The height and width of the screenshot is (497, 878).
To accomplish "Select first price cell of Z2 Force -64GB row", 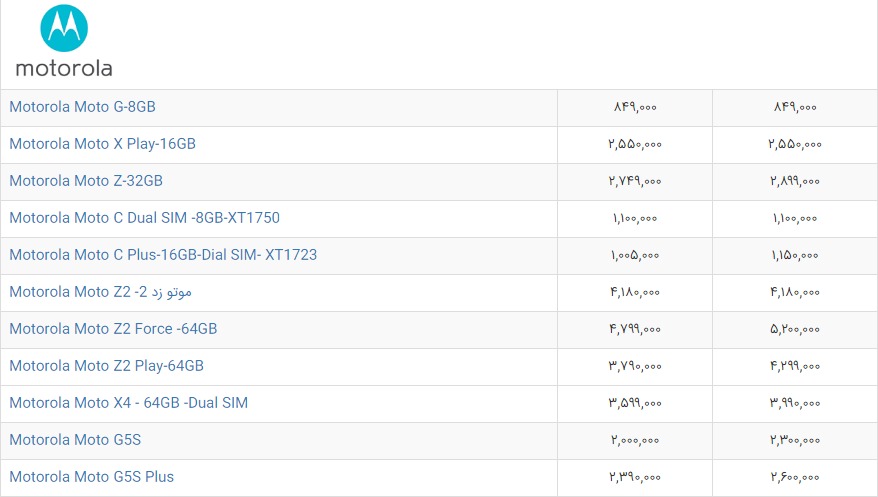I will (x=635, y=330).
